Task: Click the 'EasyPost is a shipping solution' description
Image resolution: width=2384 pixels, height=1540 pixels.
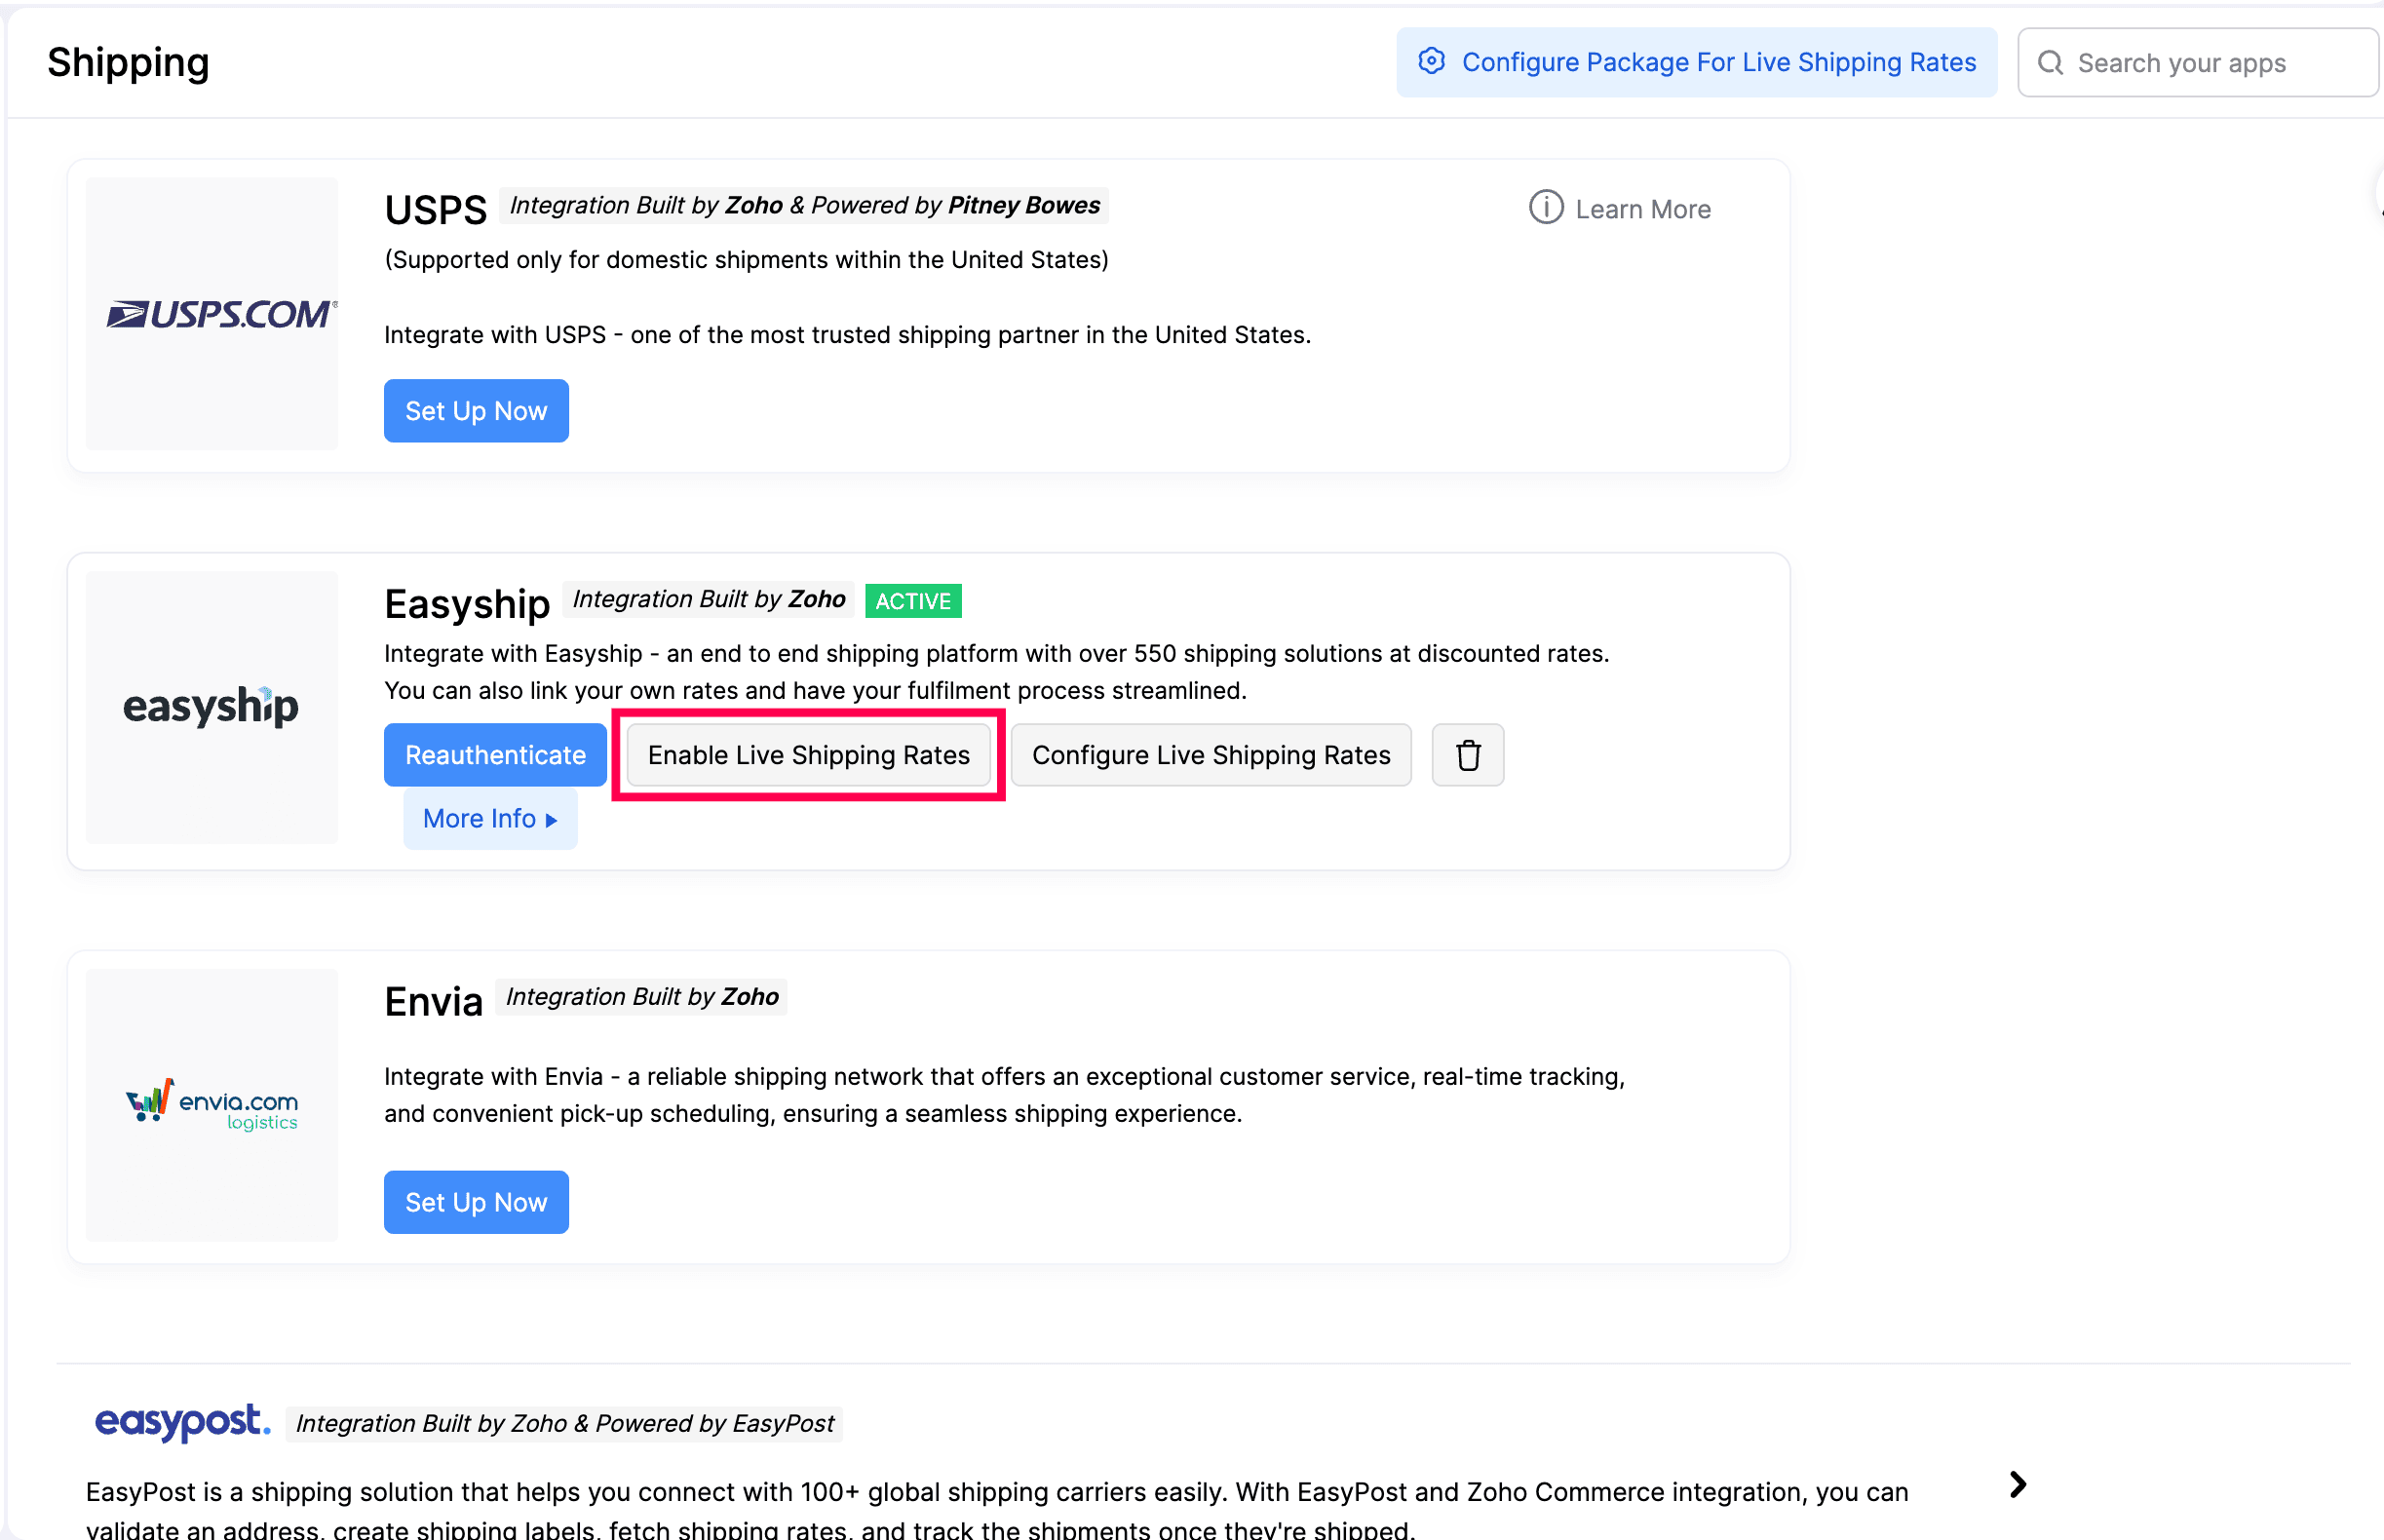Action: [997, 1509]
